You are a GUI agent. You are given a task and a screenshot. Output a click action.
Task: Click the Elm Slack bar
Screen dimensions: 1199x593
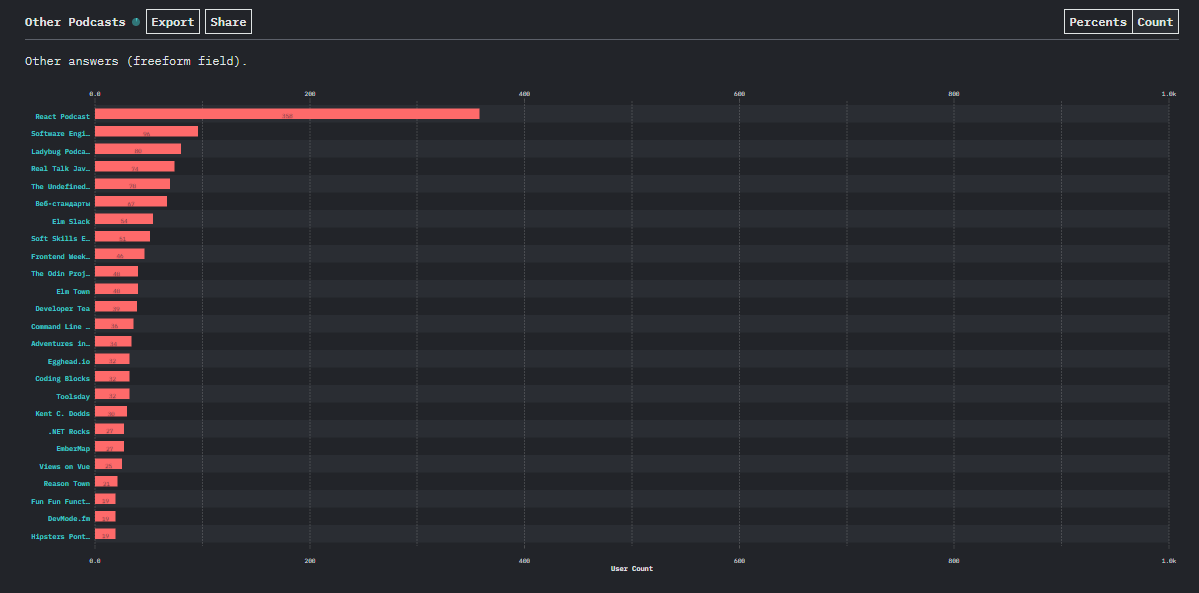click(124, 220)
